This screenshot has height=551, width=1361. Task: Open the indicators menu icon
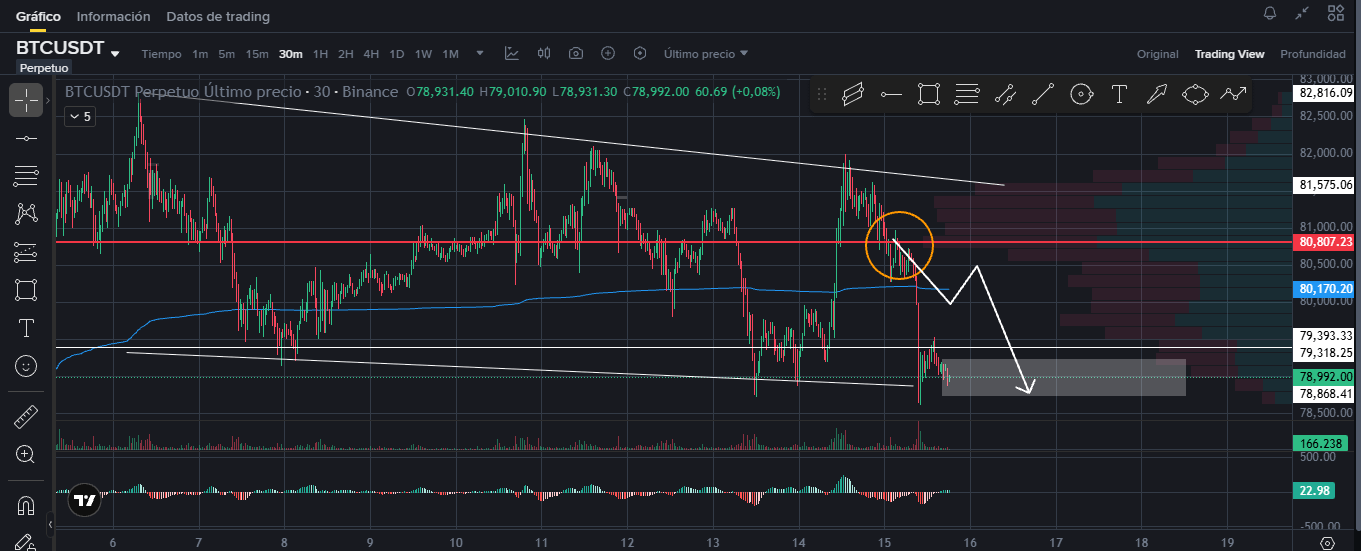tap(512, 53)
